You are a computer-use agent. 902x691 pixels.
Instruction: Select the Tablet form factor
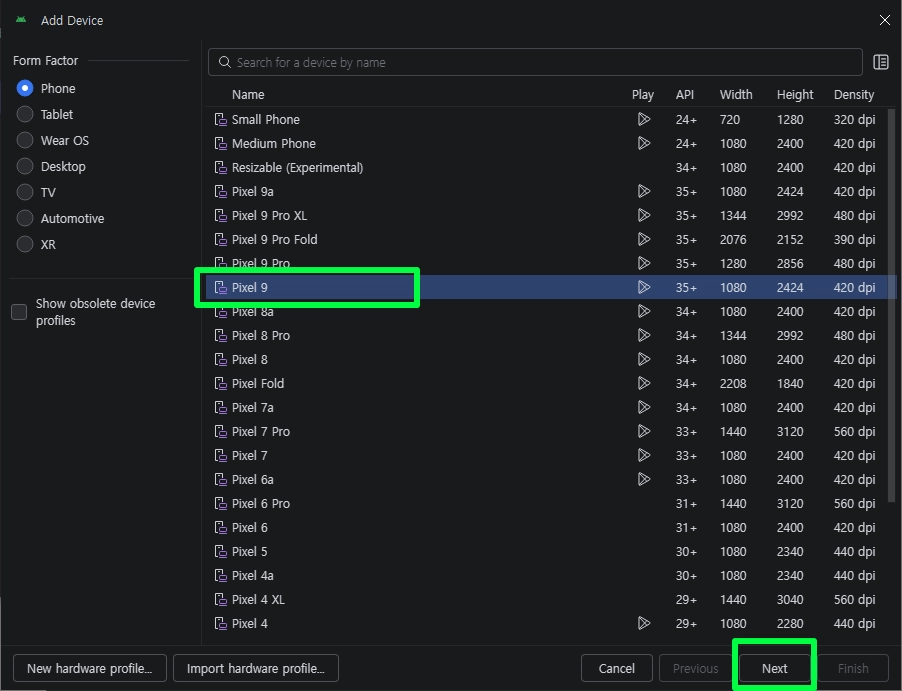(x=25, y=114)
